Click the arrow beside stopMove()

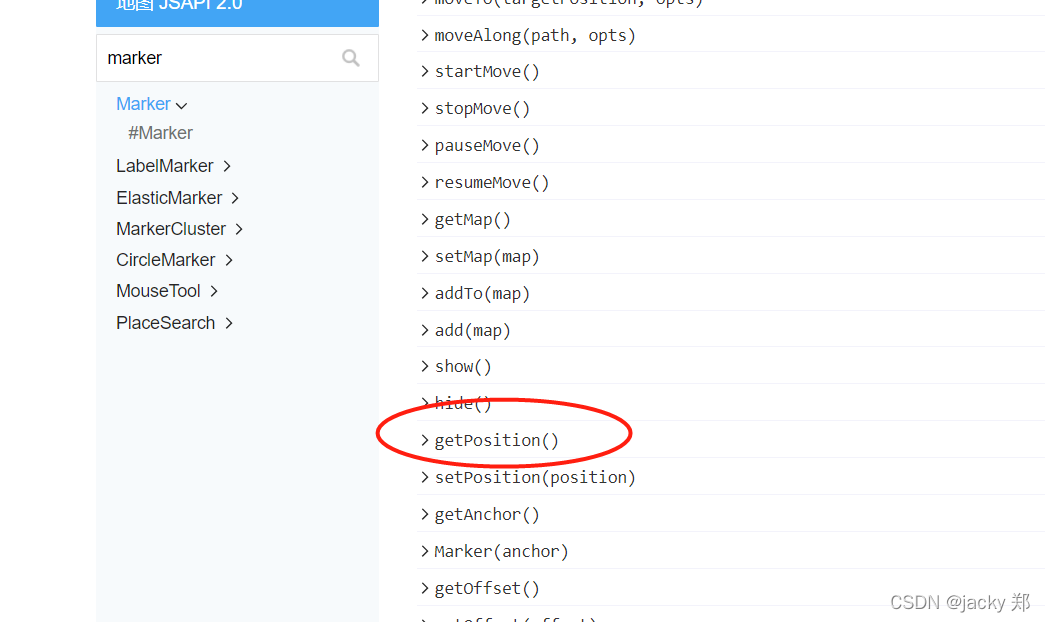pyautogui.click(x=425, y=108)
